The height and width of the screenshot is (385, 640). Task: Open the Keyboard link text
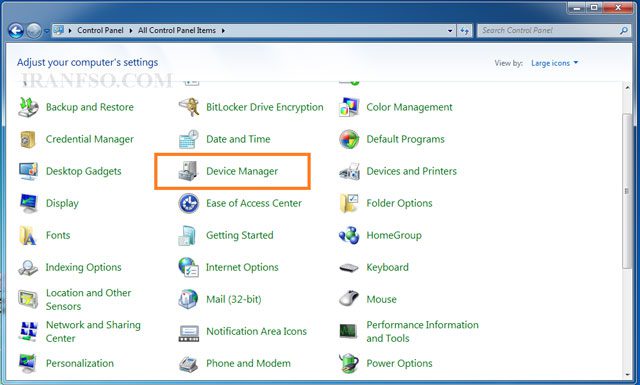point(387,267)
